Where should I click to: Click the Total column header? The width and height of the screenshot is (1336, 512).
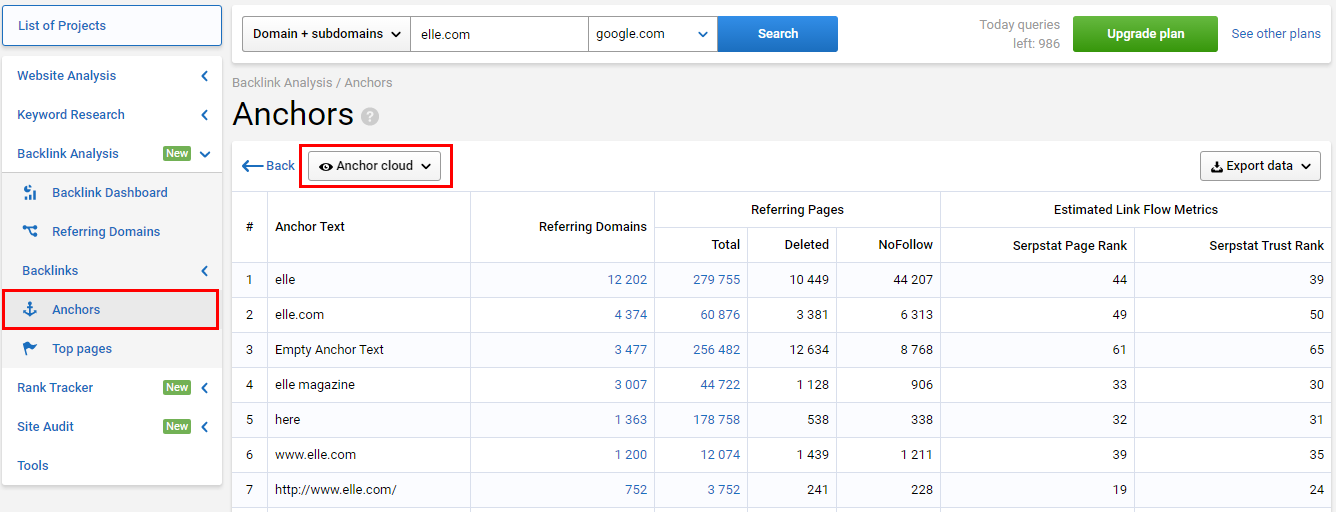click(726, 245)
